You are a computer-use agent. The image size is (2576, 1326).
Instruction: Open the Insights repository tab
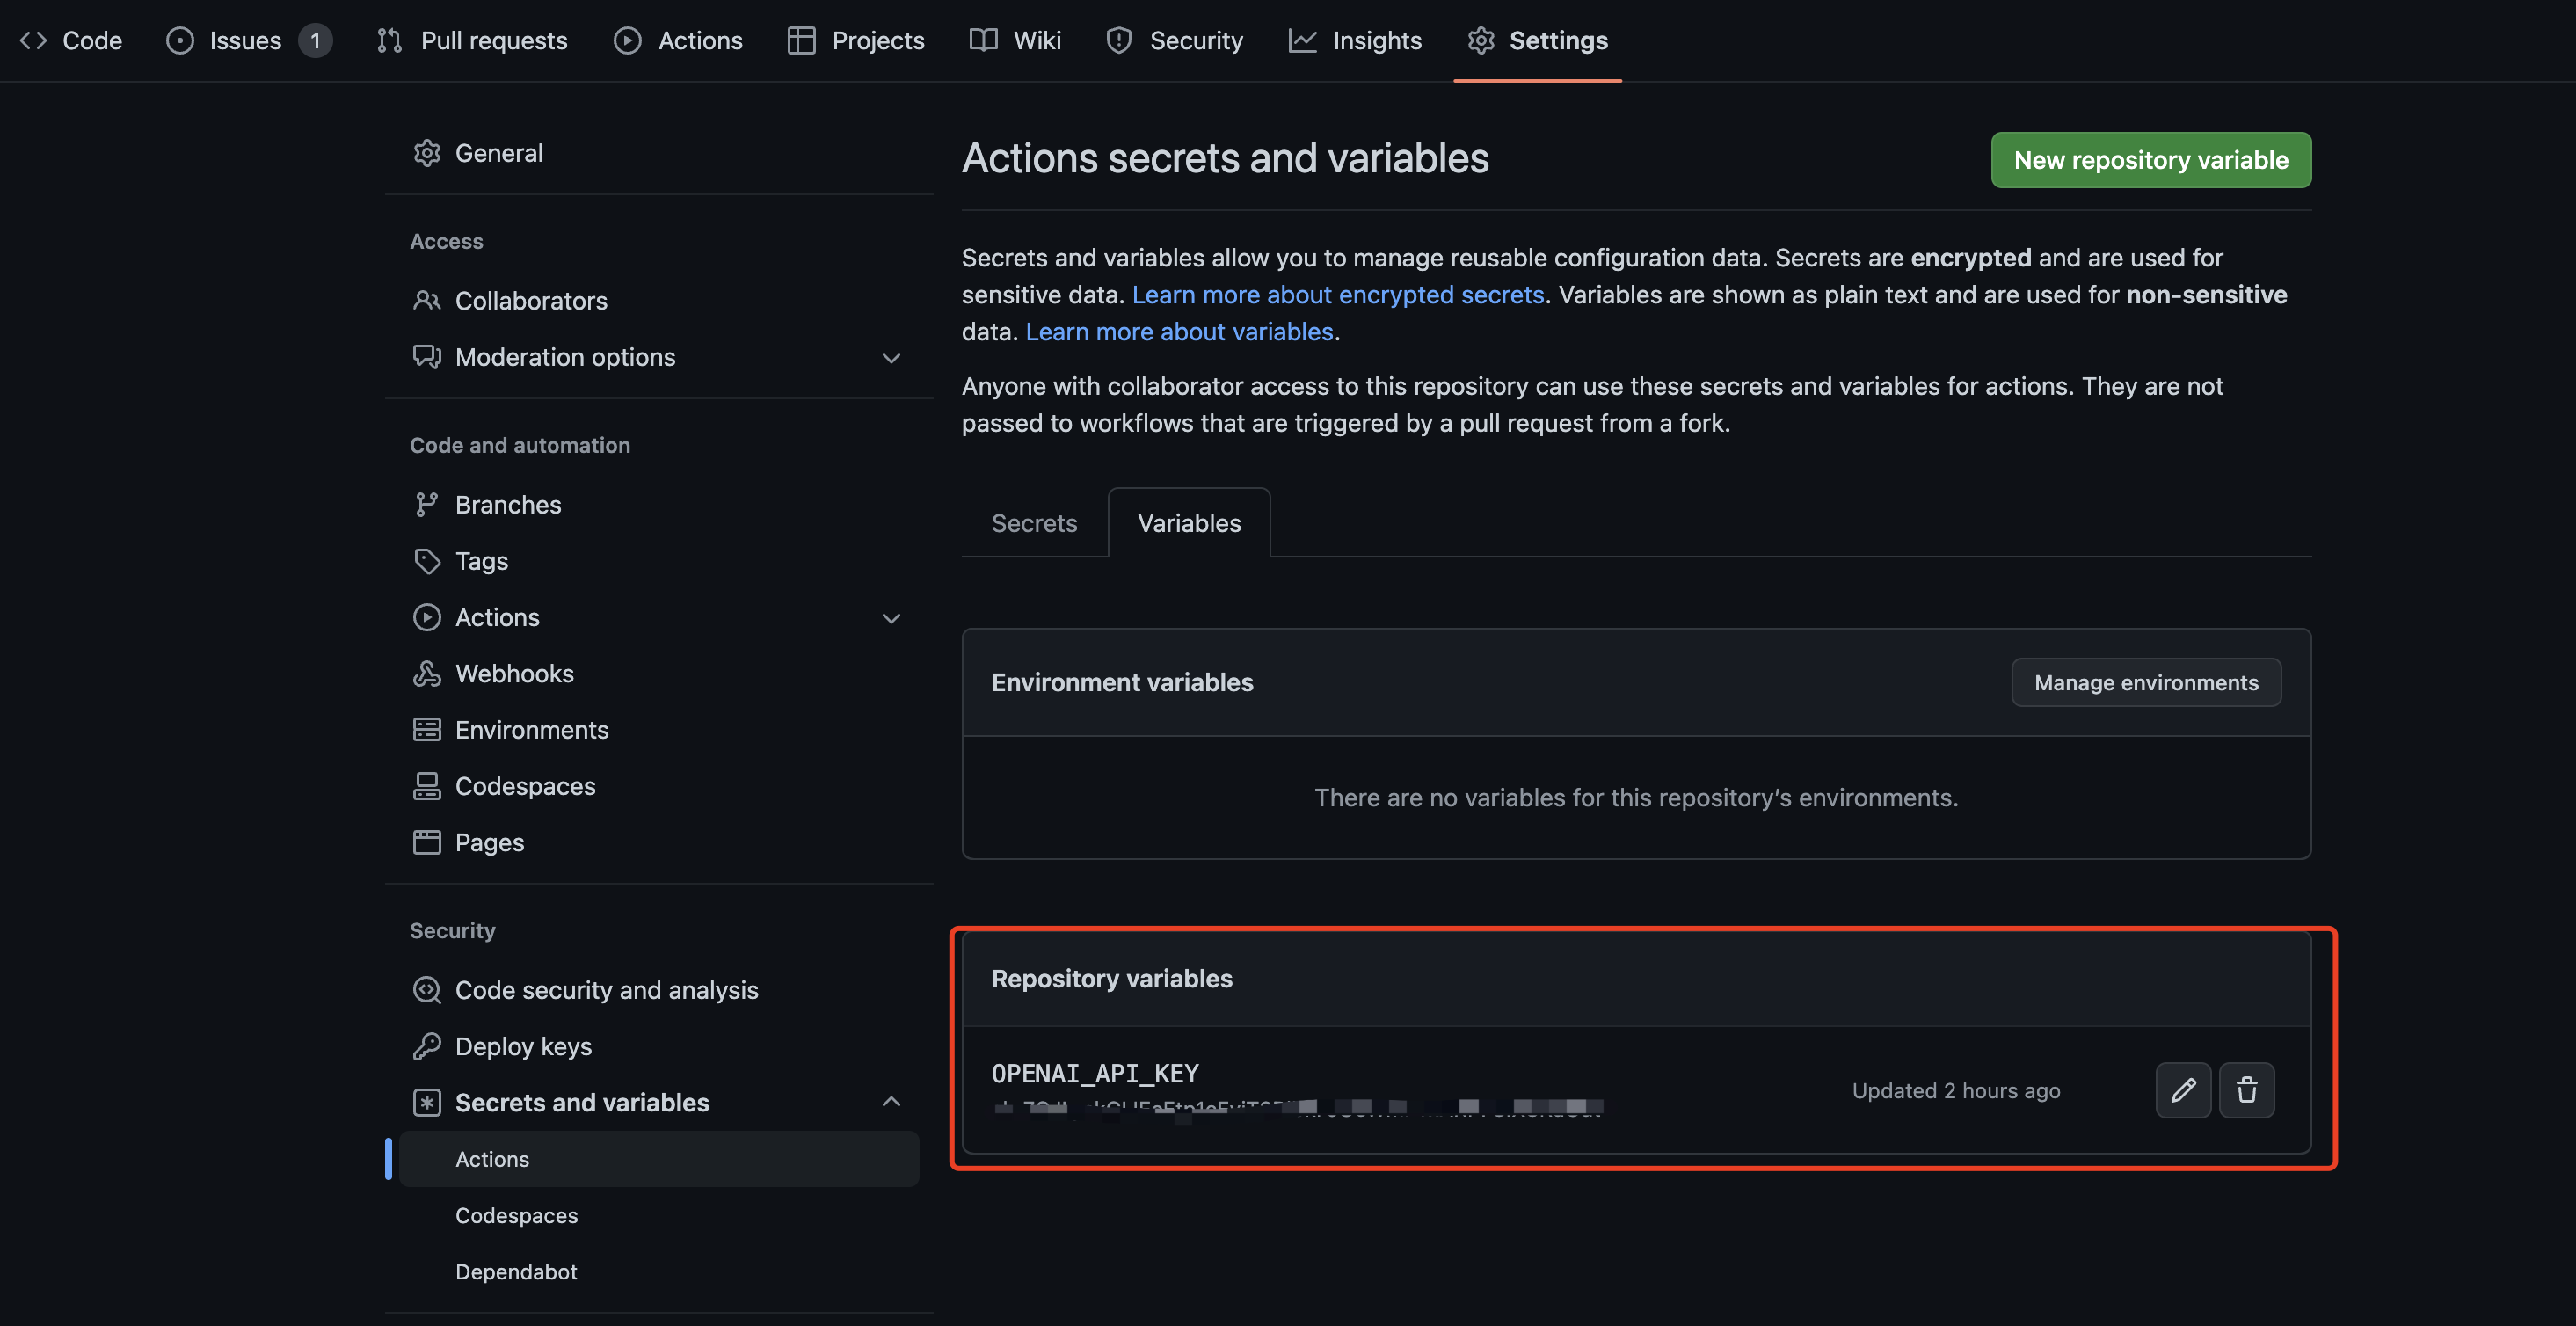click(1355, 40)
